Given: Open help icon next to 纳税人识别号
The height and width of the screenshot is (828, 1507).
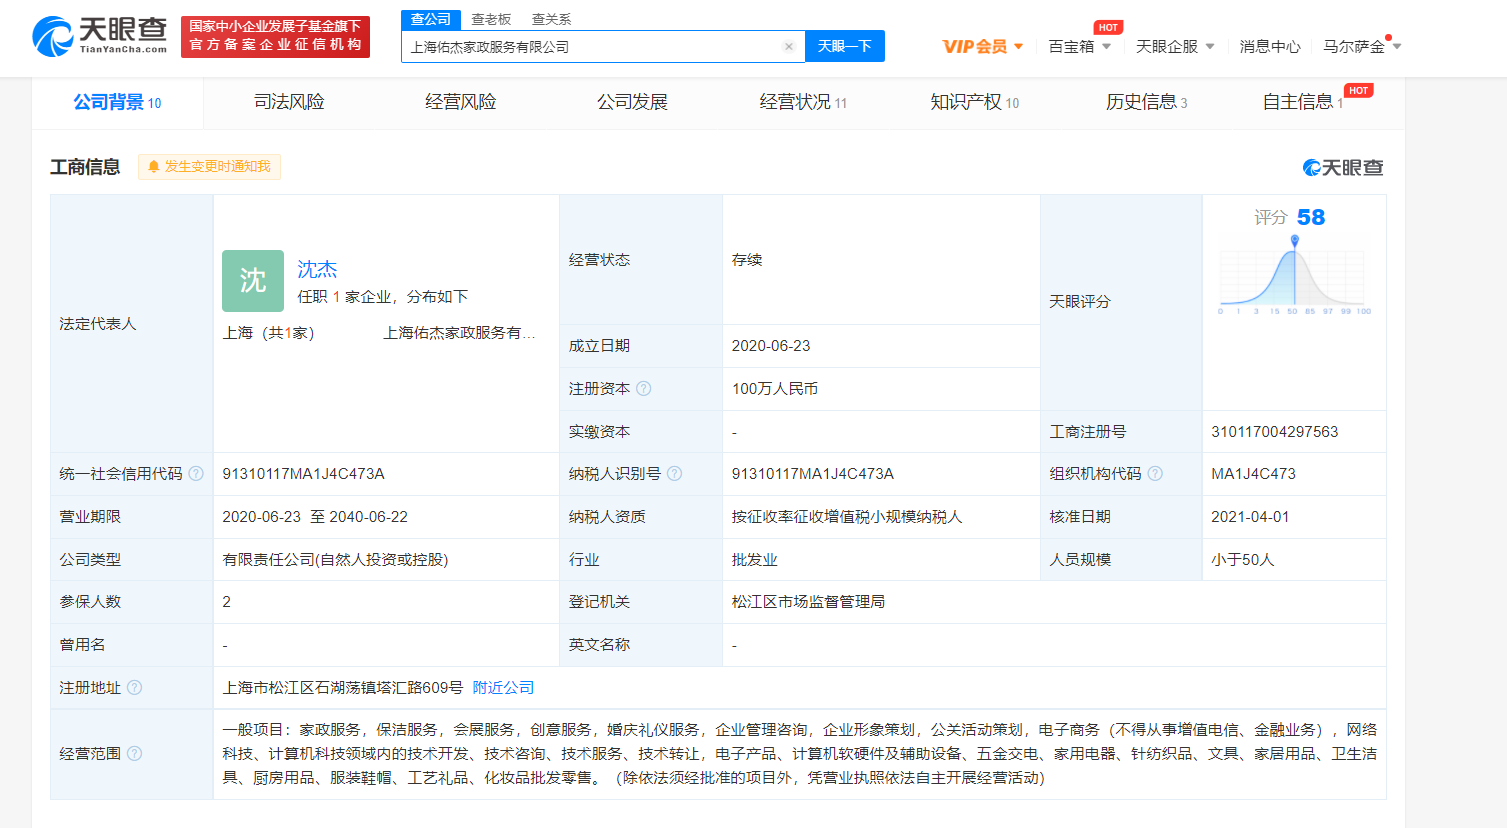Looking at the screenshot, I should tap(675, 474).
